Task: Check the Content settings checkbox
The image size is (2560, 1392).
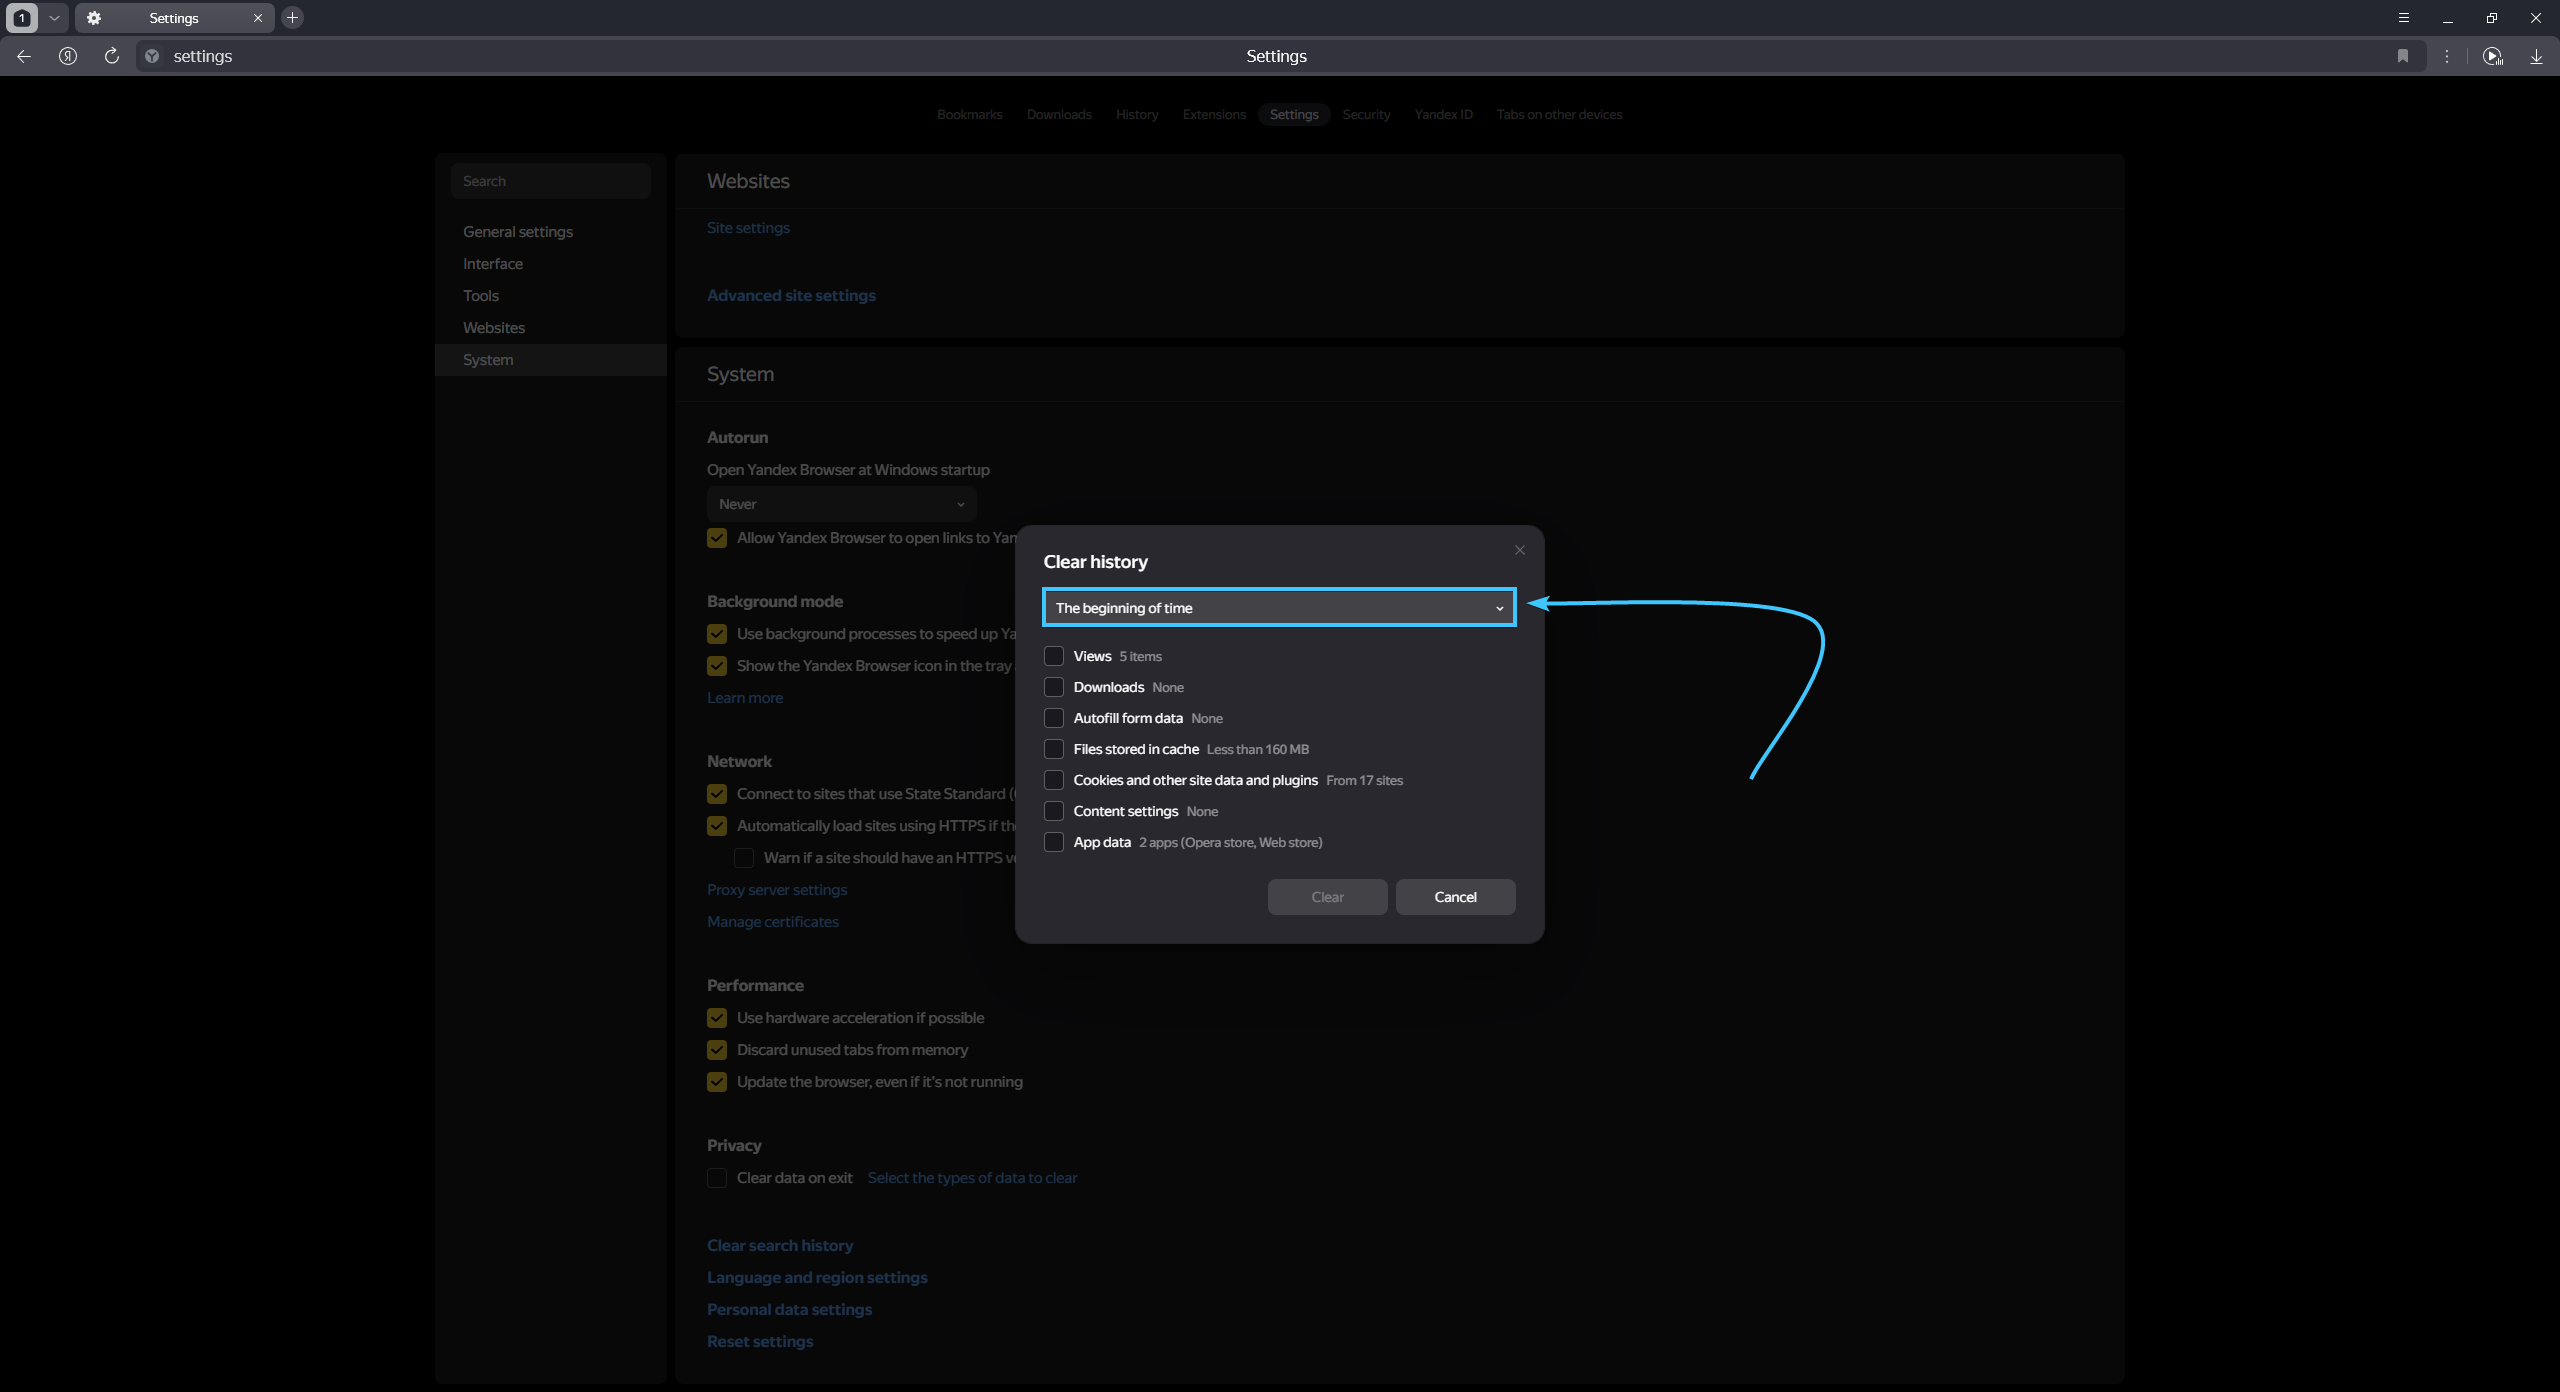Action: click(1054, 811)
